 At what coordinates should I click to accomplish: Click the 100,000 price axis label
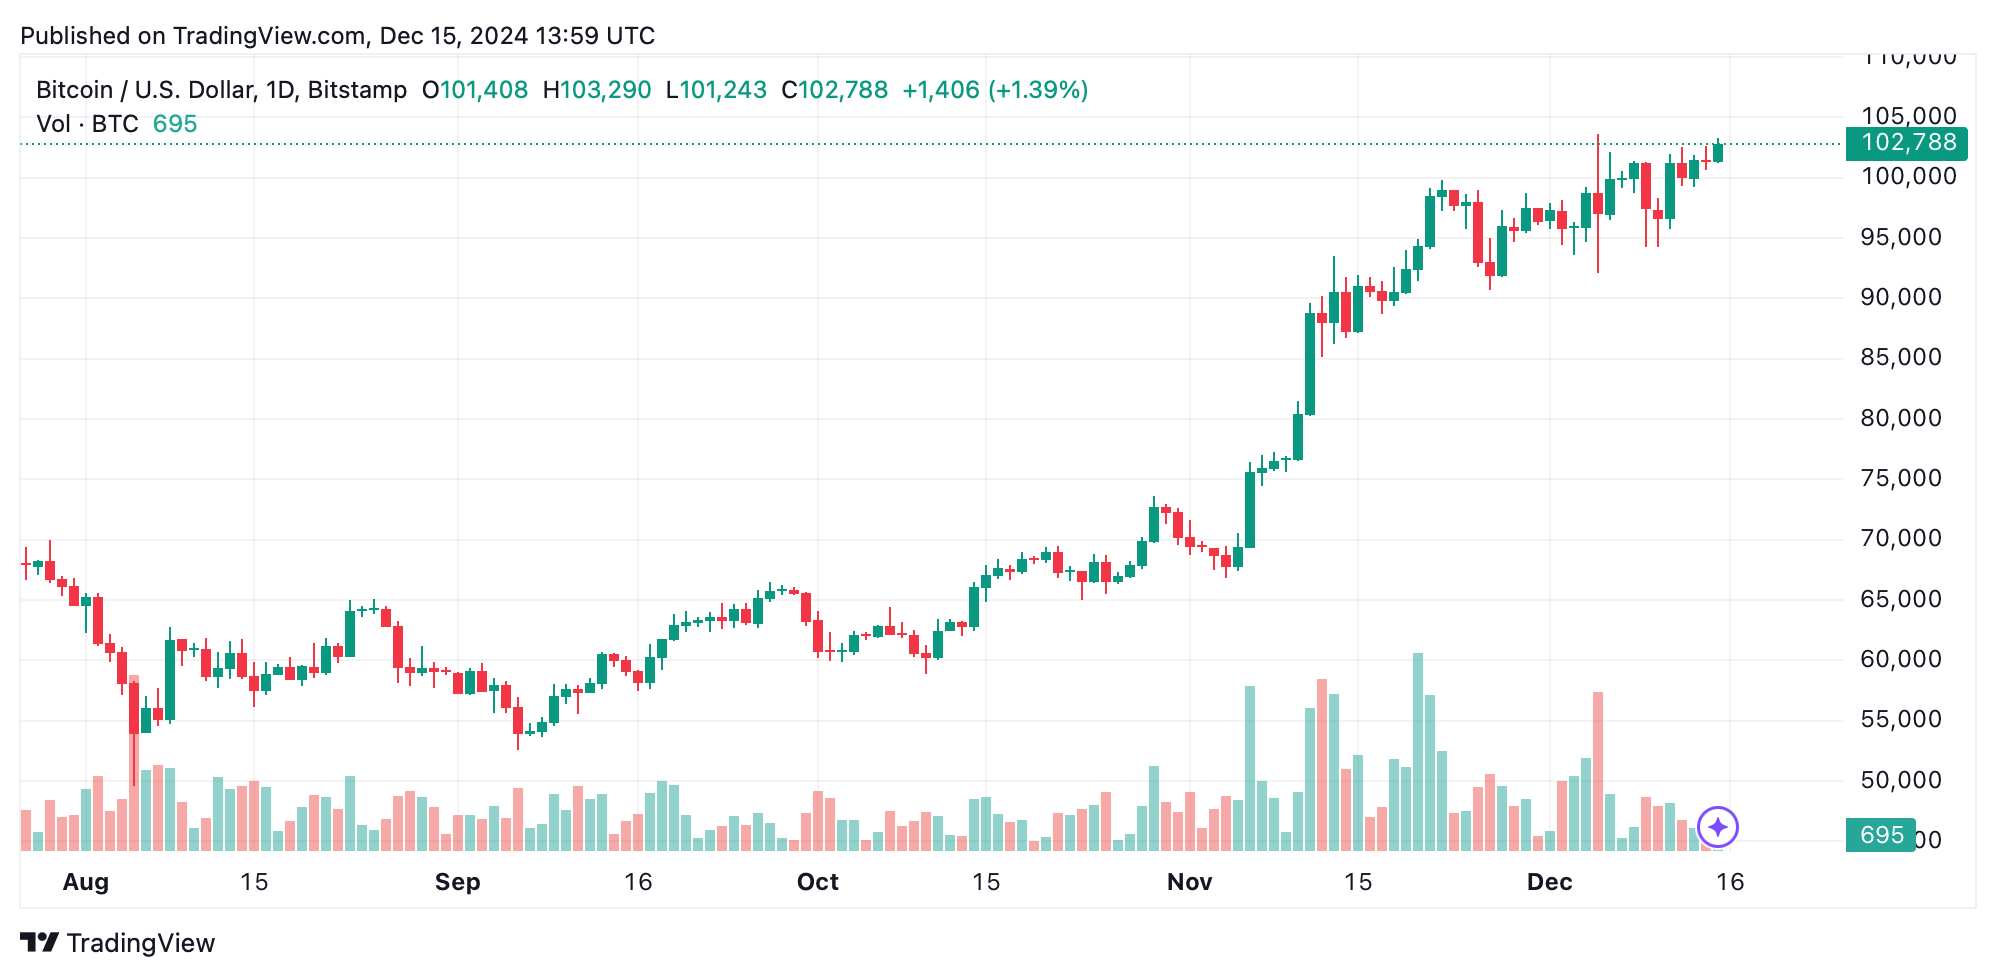click(1909, 177)
